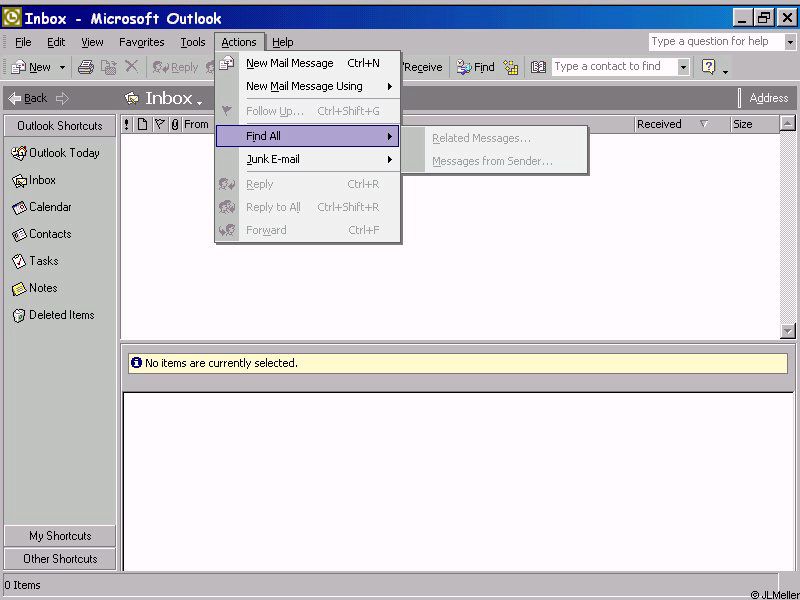Open the Inbox shortcut in Outlook bar

coord(34,180)
